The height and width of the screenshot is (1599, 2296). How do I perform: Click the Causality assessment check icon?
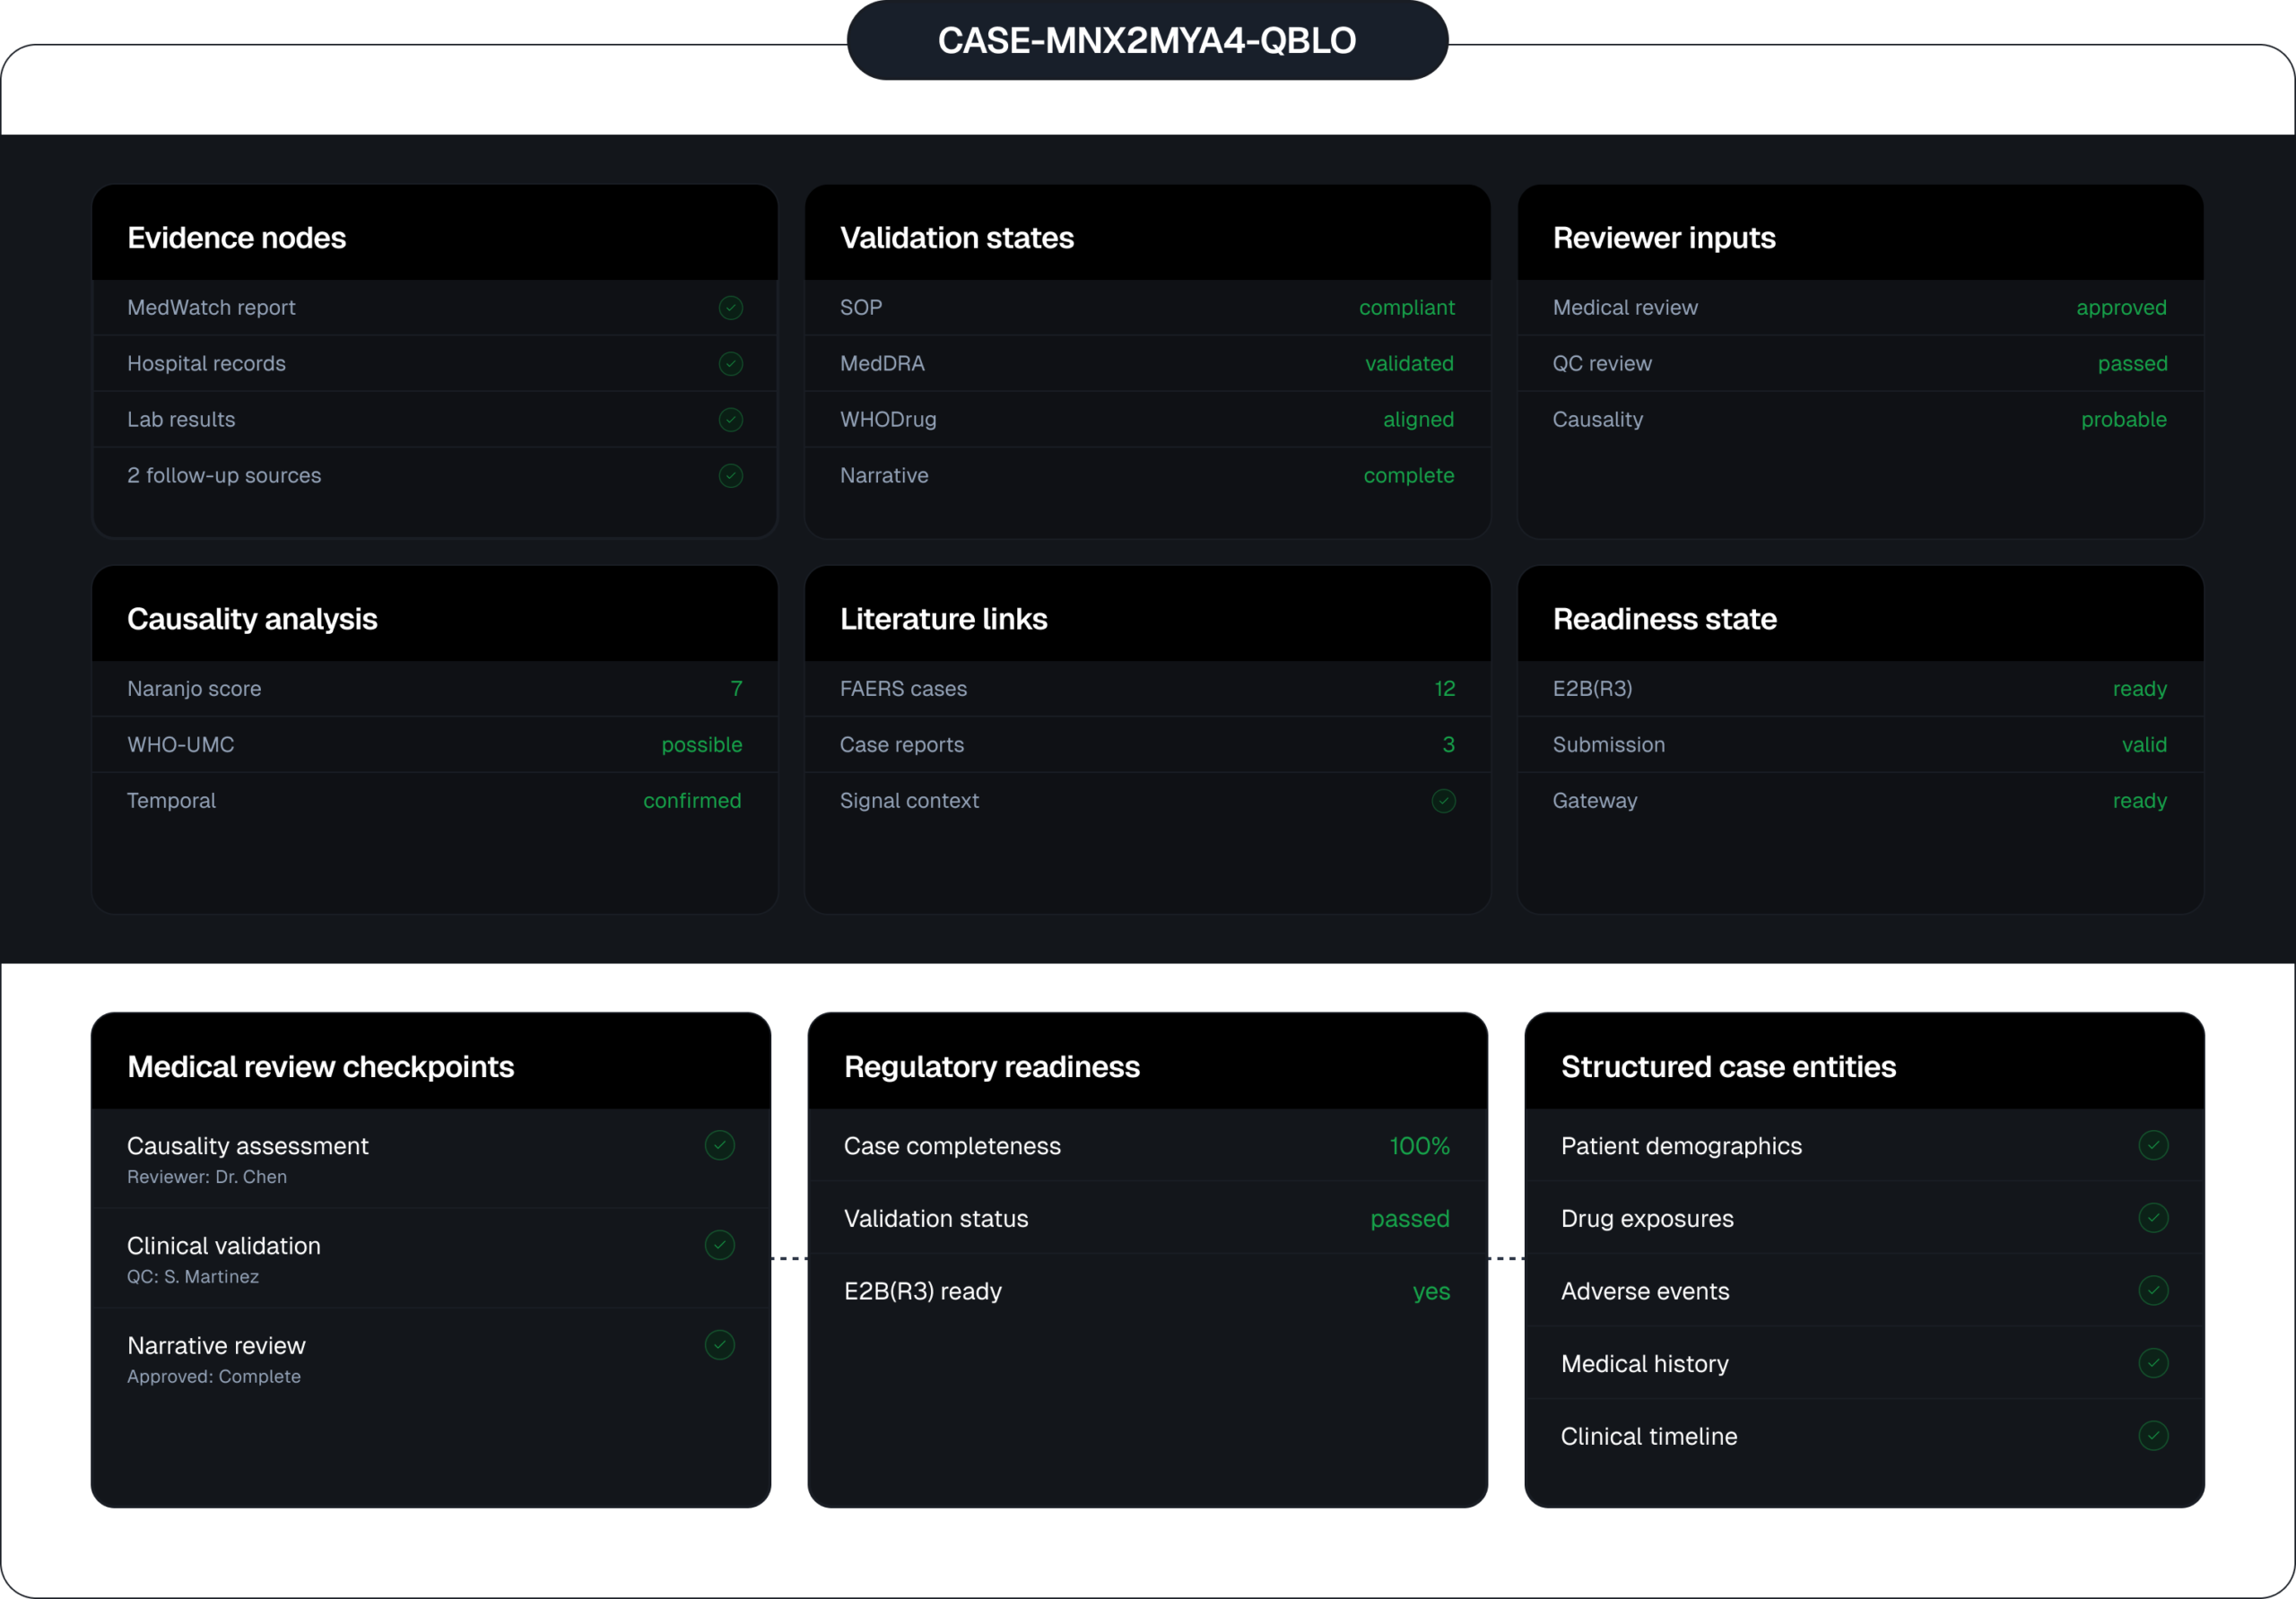(720, 1145)
